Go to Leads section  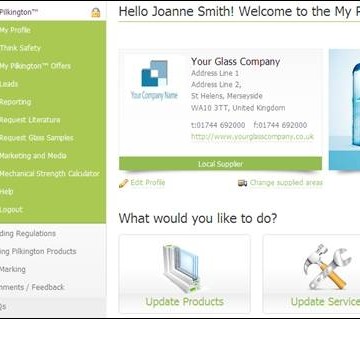[9, 84]
